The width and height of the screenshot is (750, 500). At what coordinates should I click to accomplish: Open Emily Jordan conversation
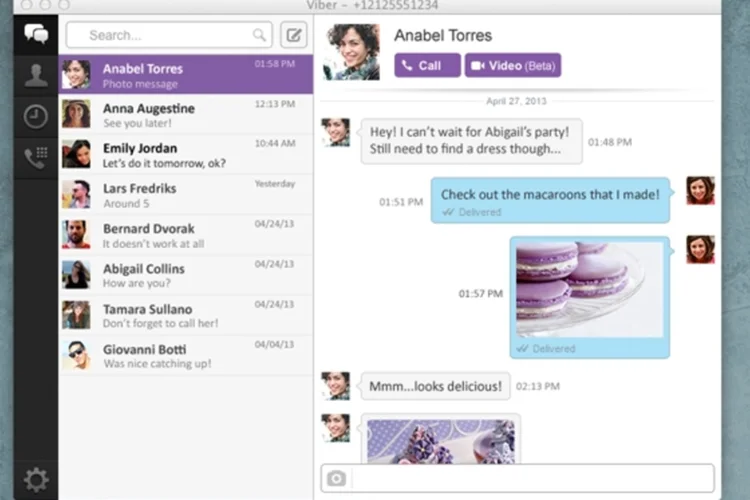(x=186, y=155)
